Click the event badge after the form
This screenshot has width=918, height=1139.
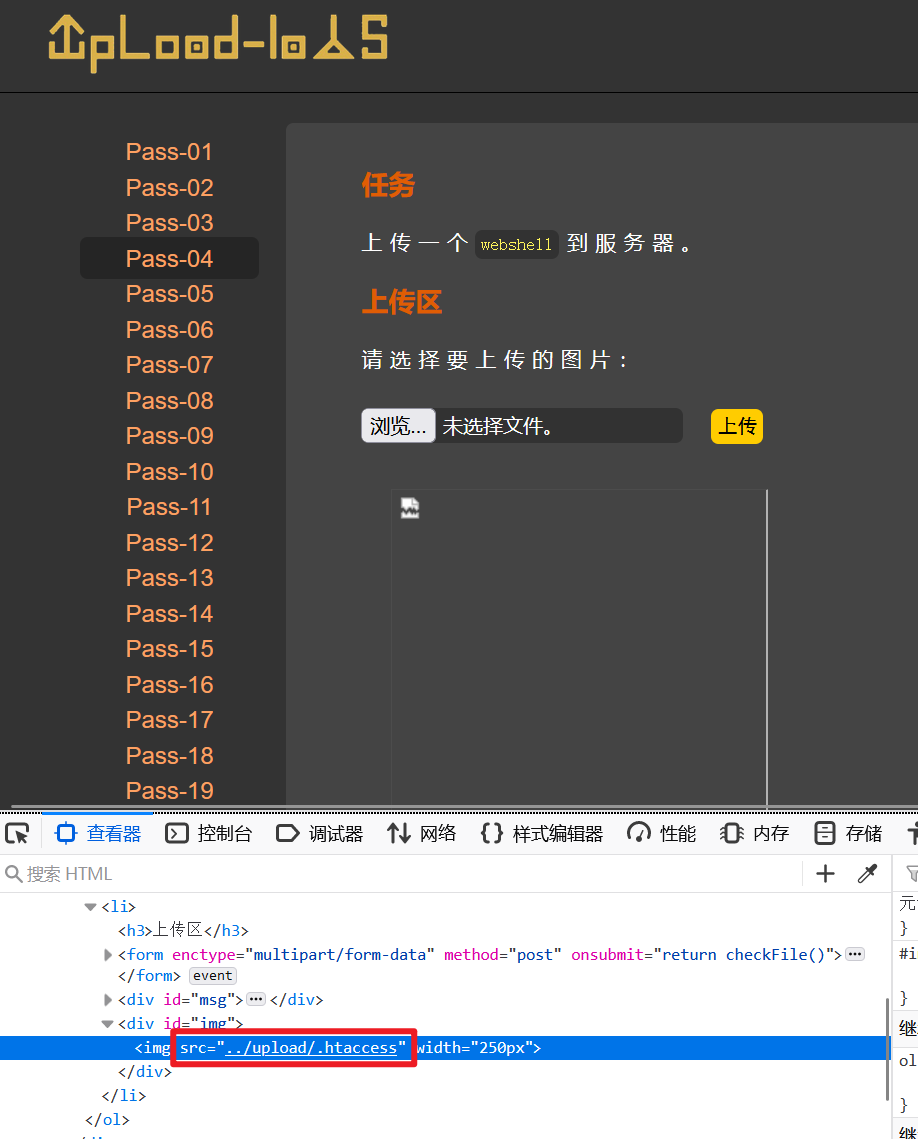pyautogui.click(x=213, y=976)
